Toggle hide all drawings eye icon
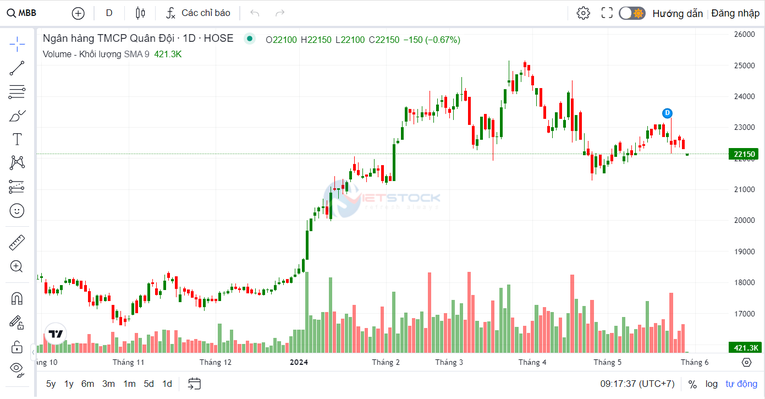Viewport: 765px width, 399px height. (17, 370)
